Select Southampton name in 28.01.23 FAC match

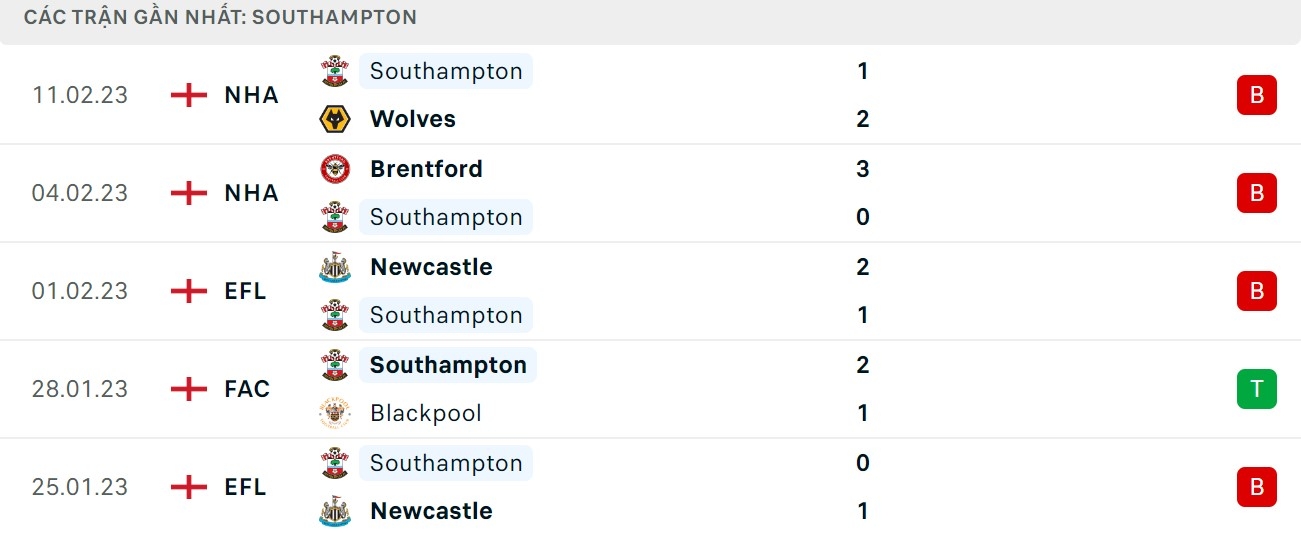(448, 365)
